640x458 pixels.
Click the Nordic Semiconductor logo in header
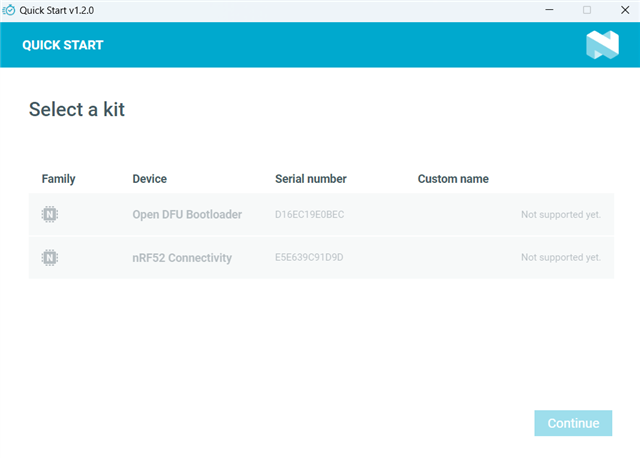pyautogui.click(x=602, y=44)
